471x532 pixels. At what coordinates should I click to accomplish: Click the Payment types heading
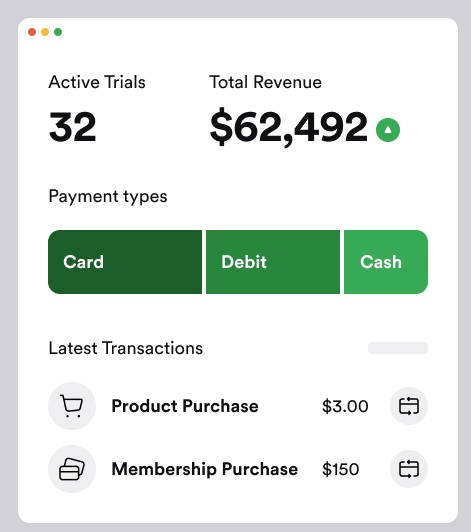(x=108, y=197)
